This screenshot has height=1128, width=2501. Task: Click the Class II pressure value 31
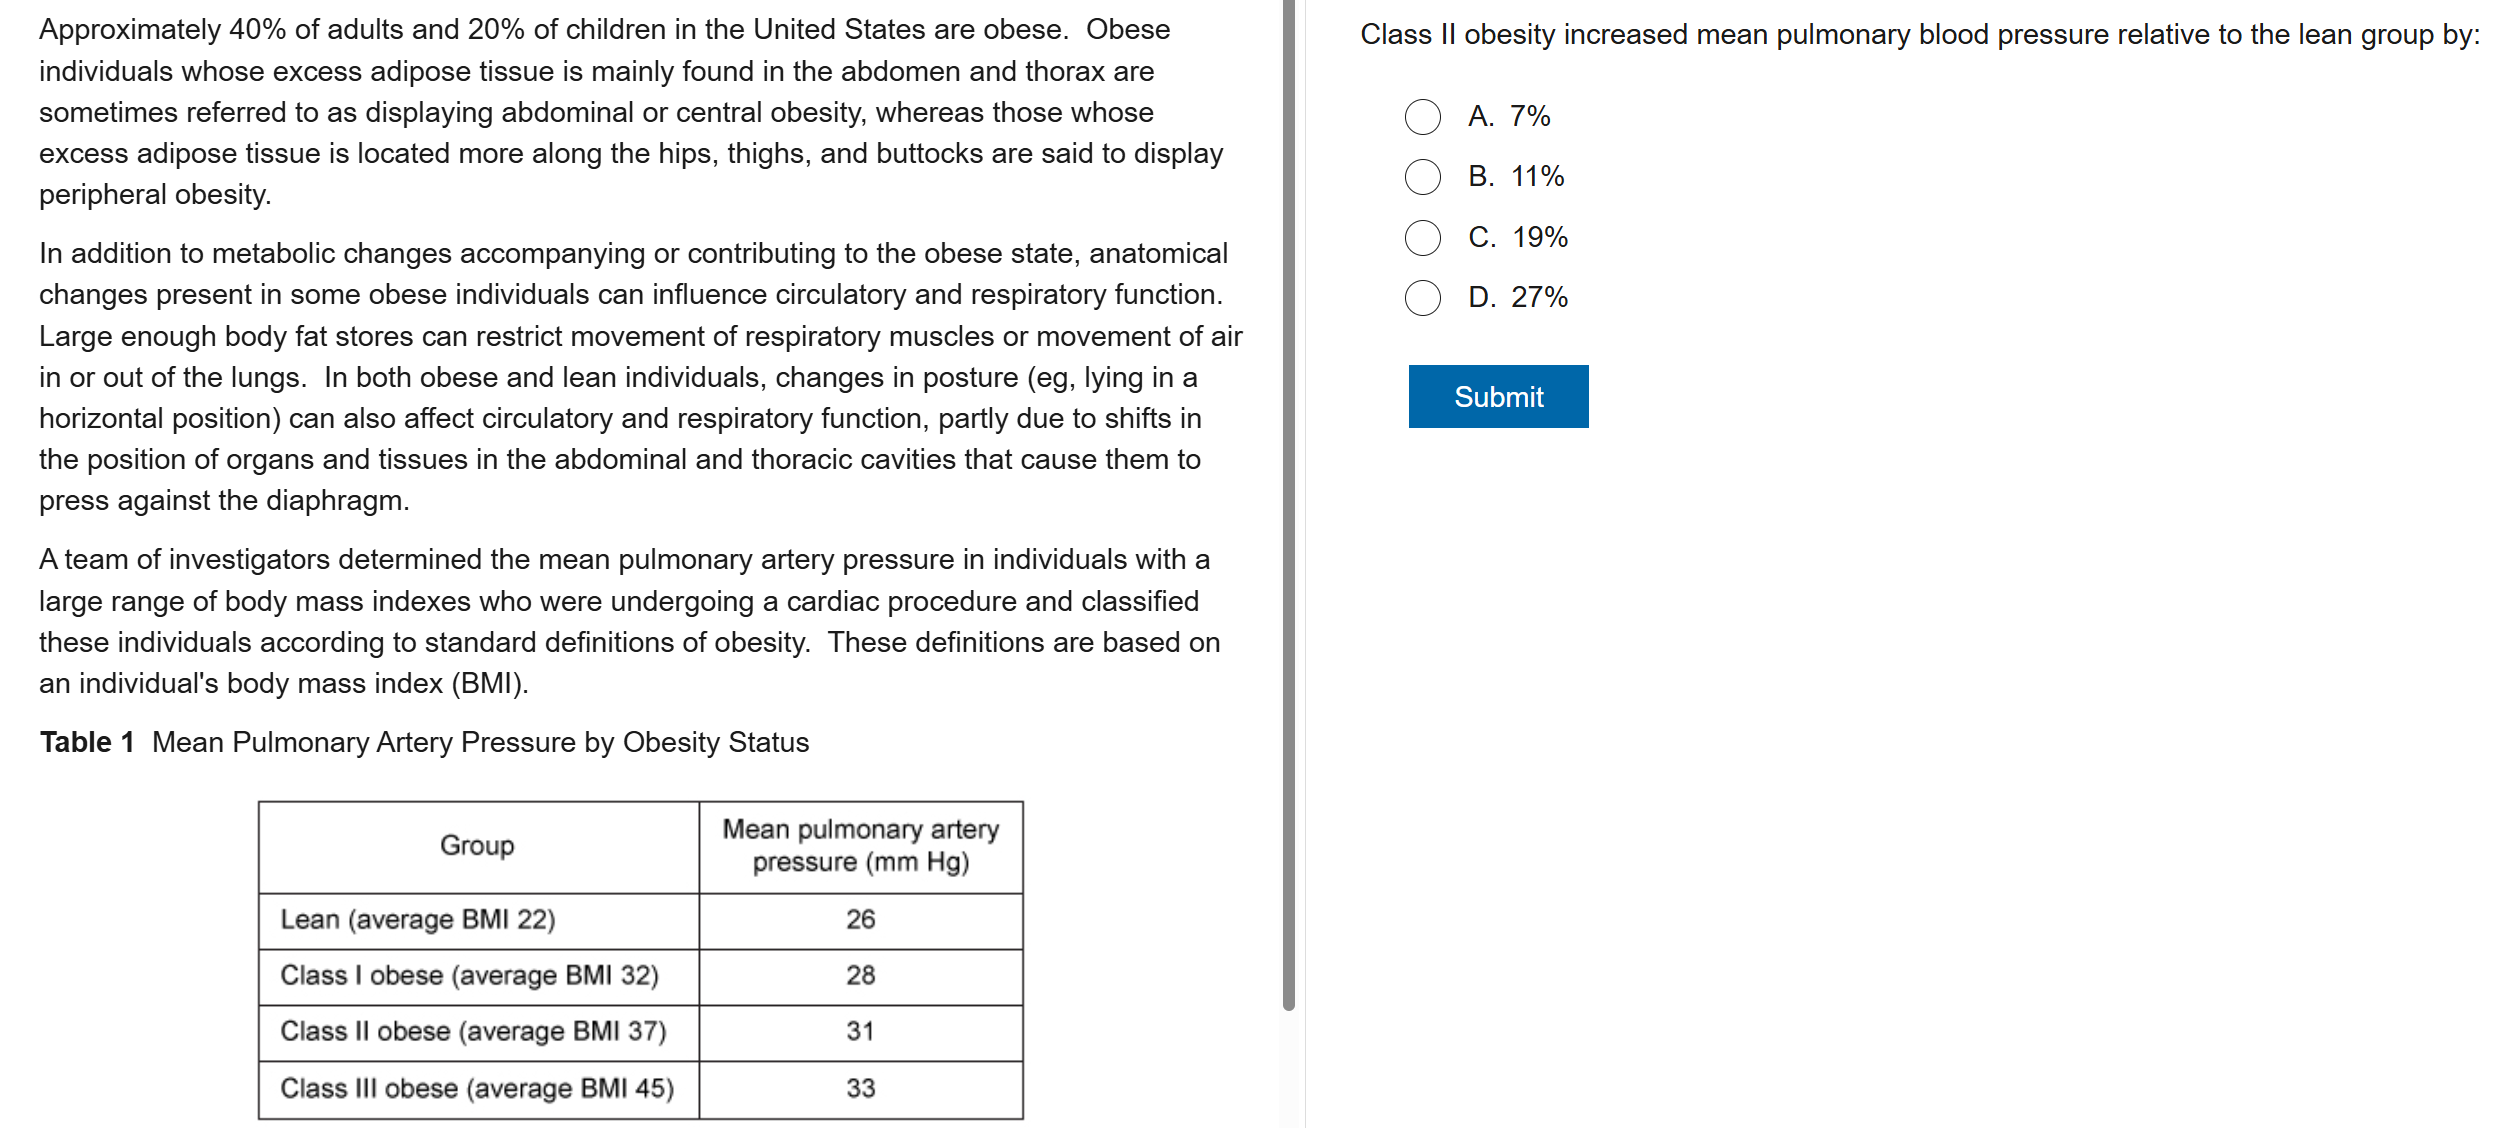click(x=860, y=1032)
